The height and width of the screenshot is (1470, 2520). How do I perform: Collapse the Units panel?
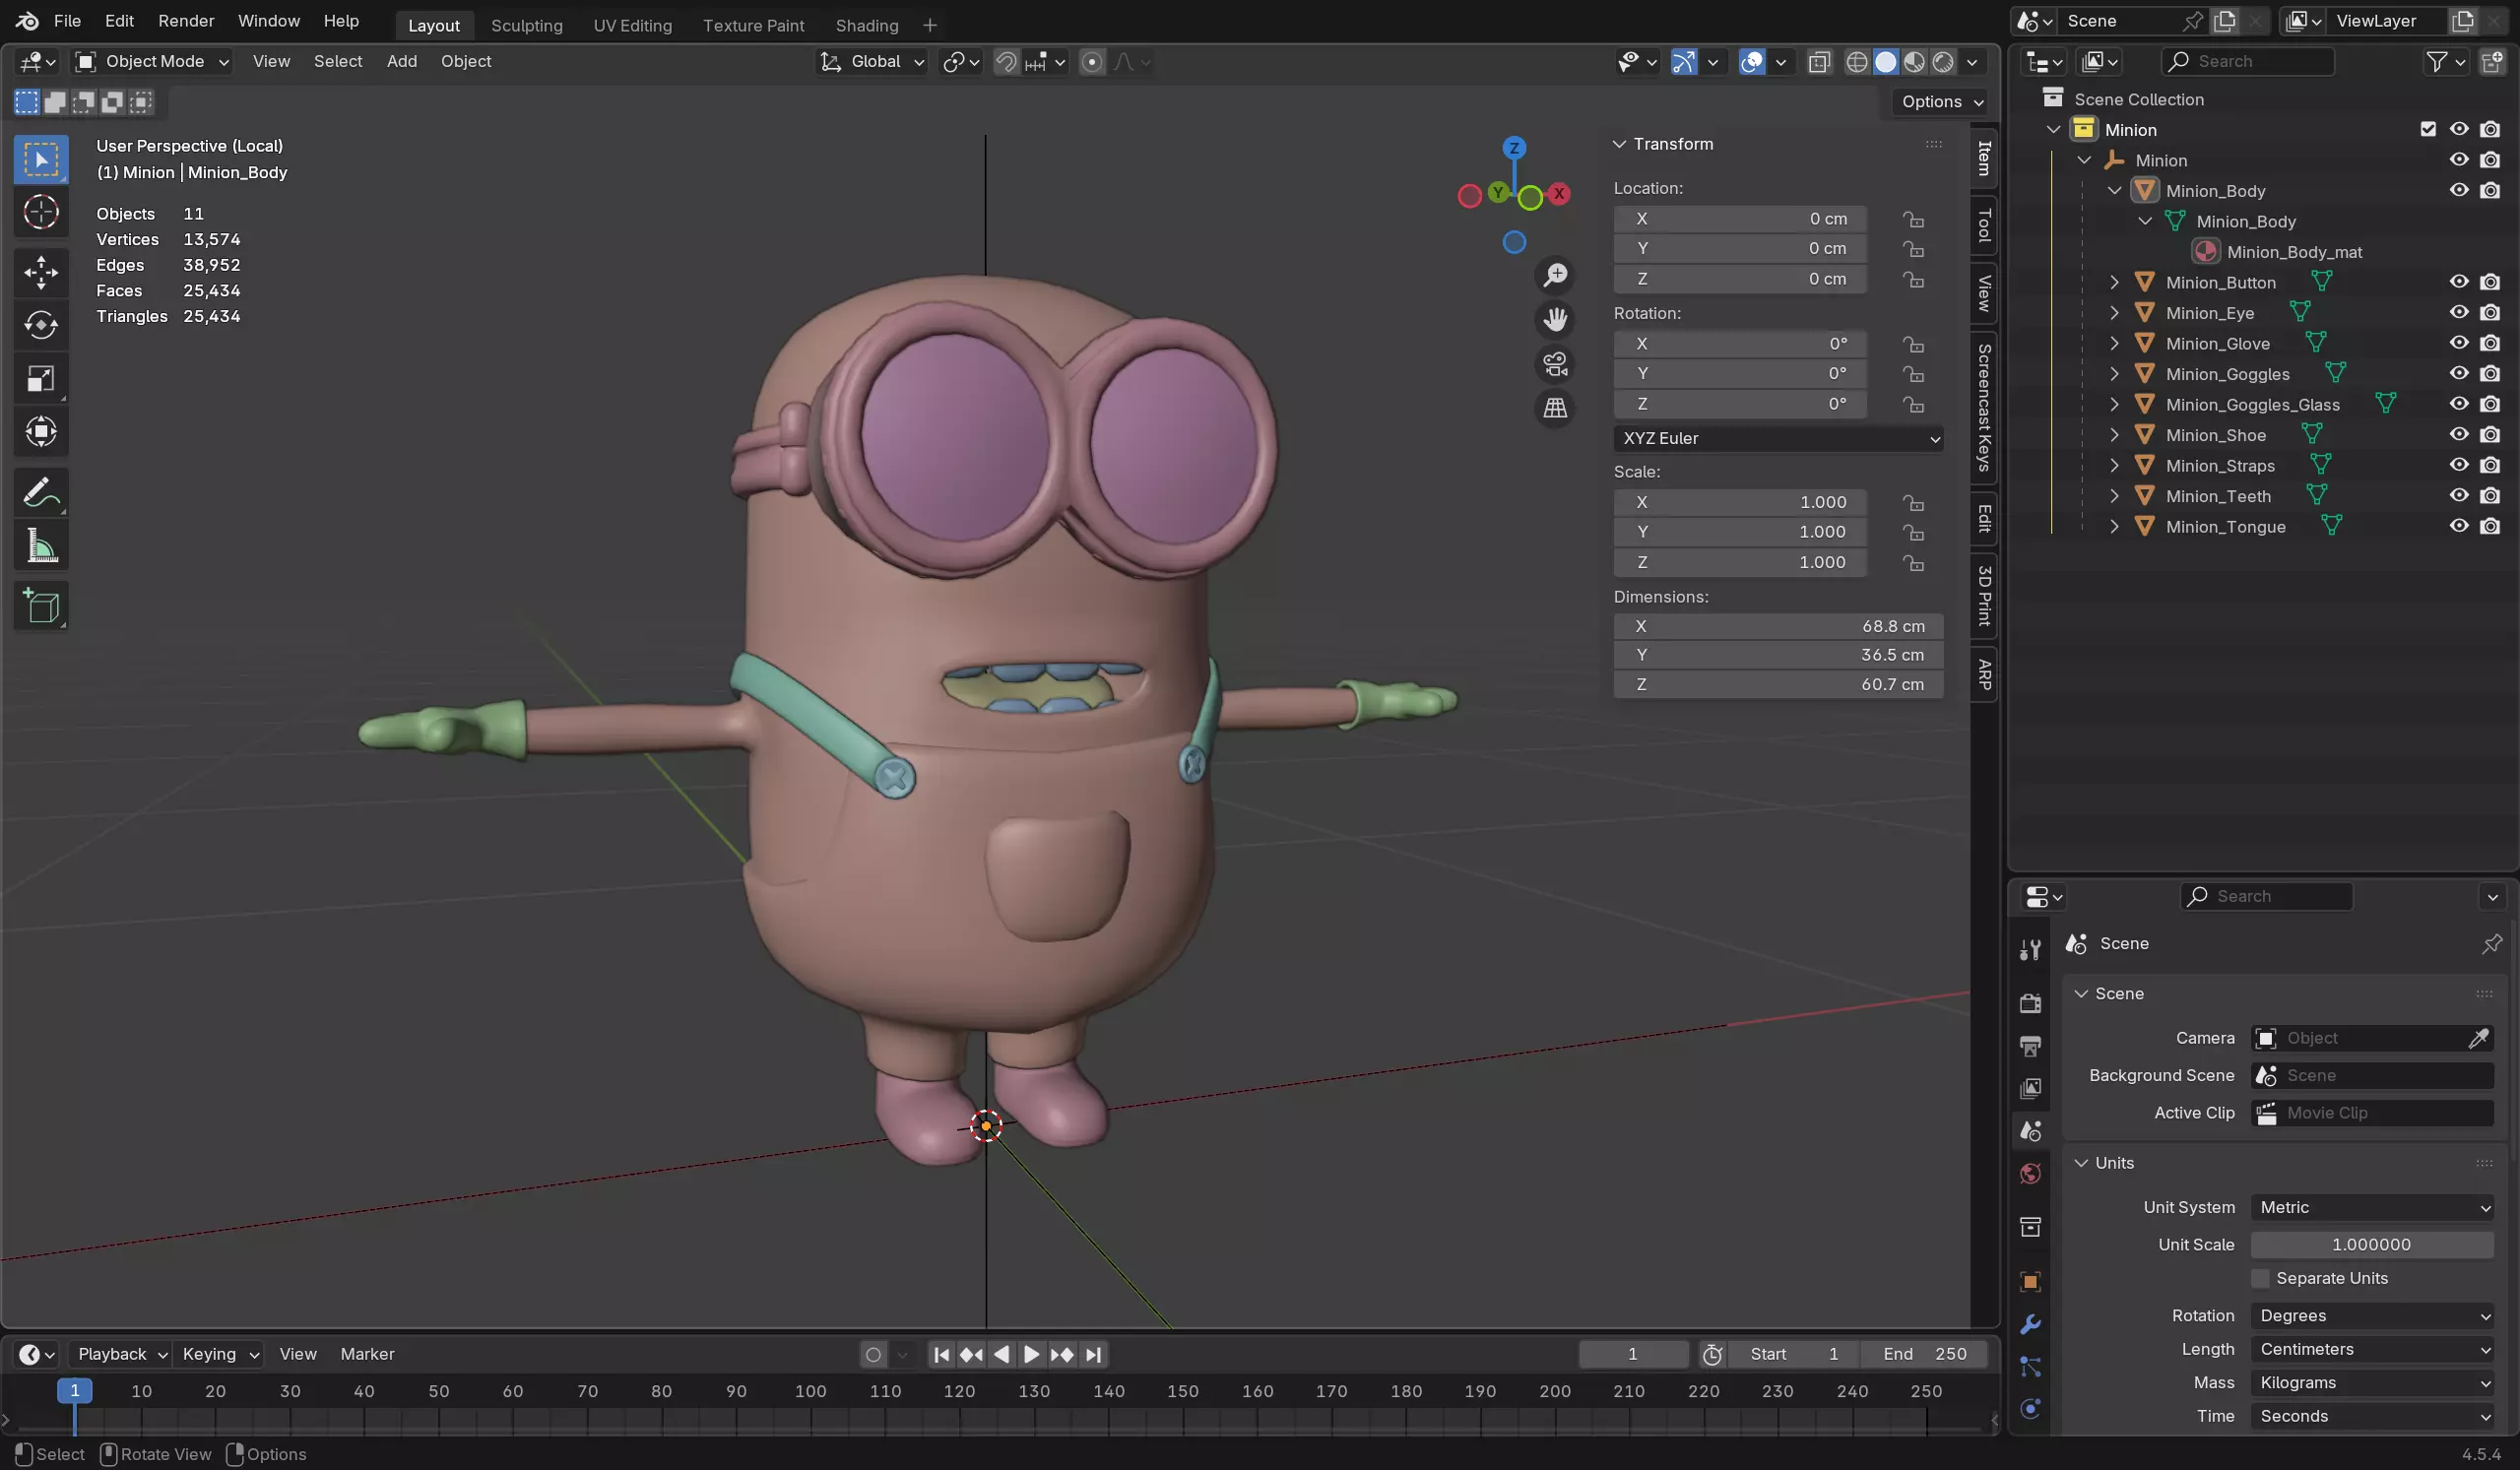point(2081,1163)
